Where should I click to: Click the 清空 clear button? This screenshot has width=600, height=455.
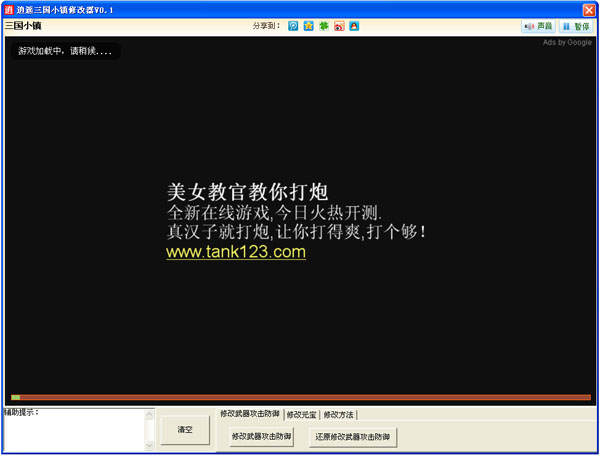(185, 430)
